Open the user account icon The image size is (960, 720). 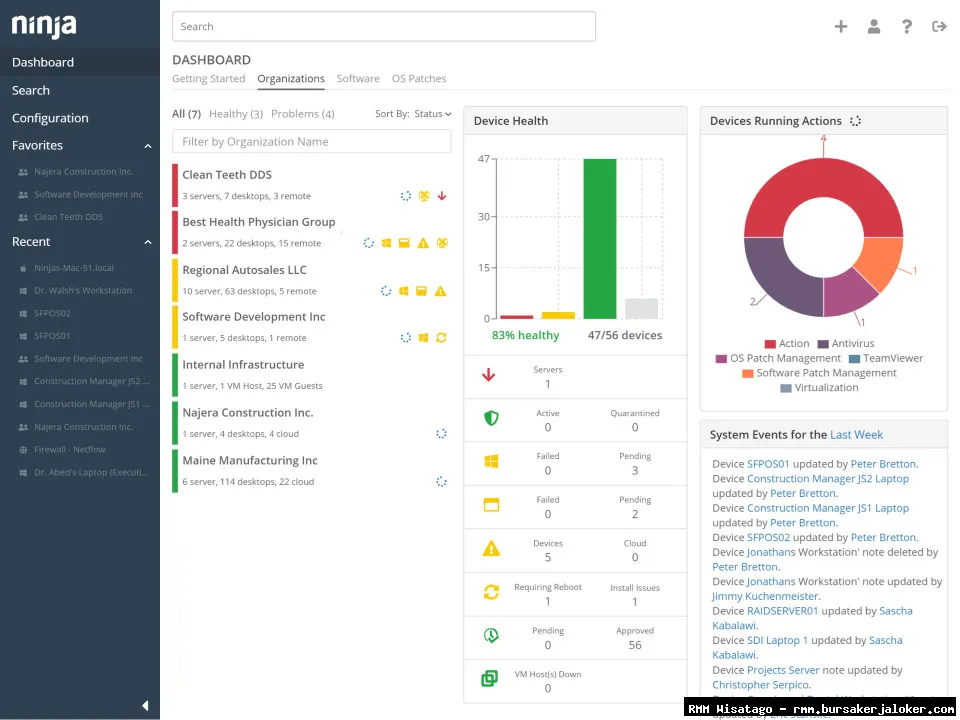[874, 26]
